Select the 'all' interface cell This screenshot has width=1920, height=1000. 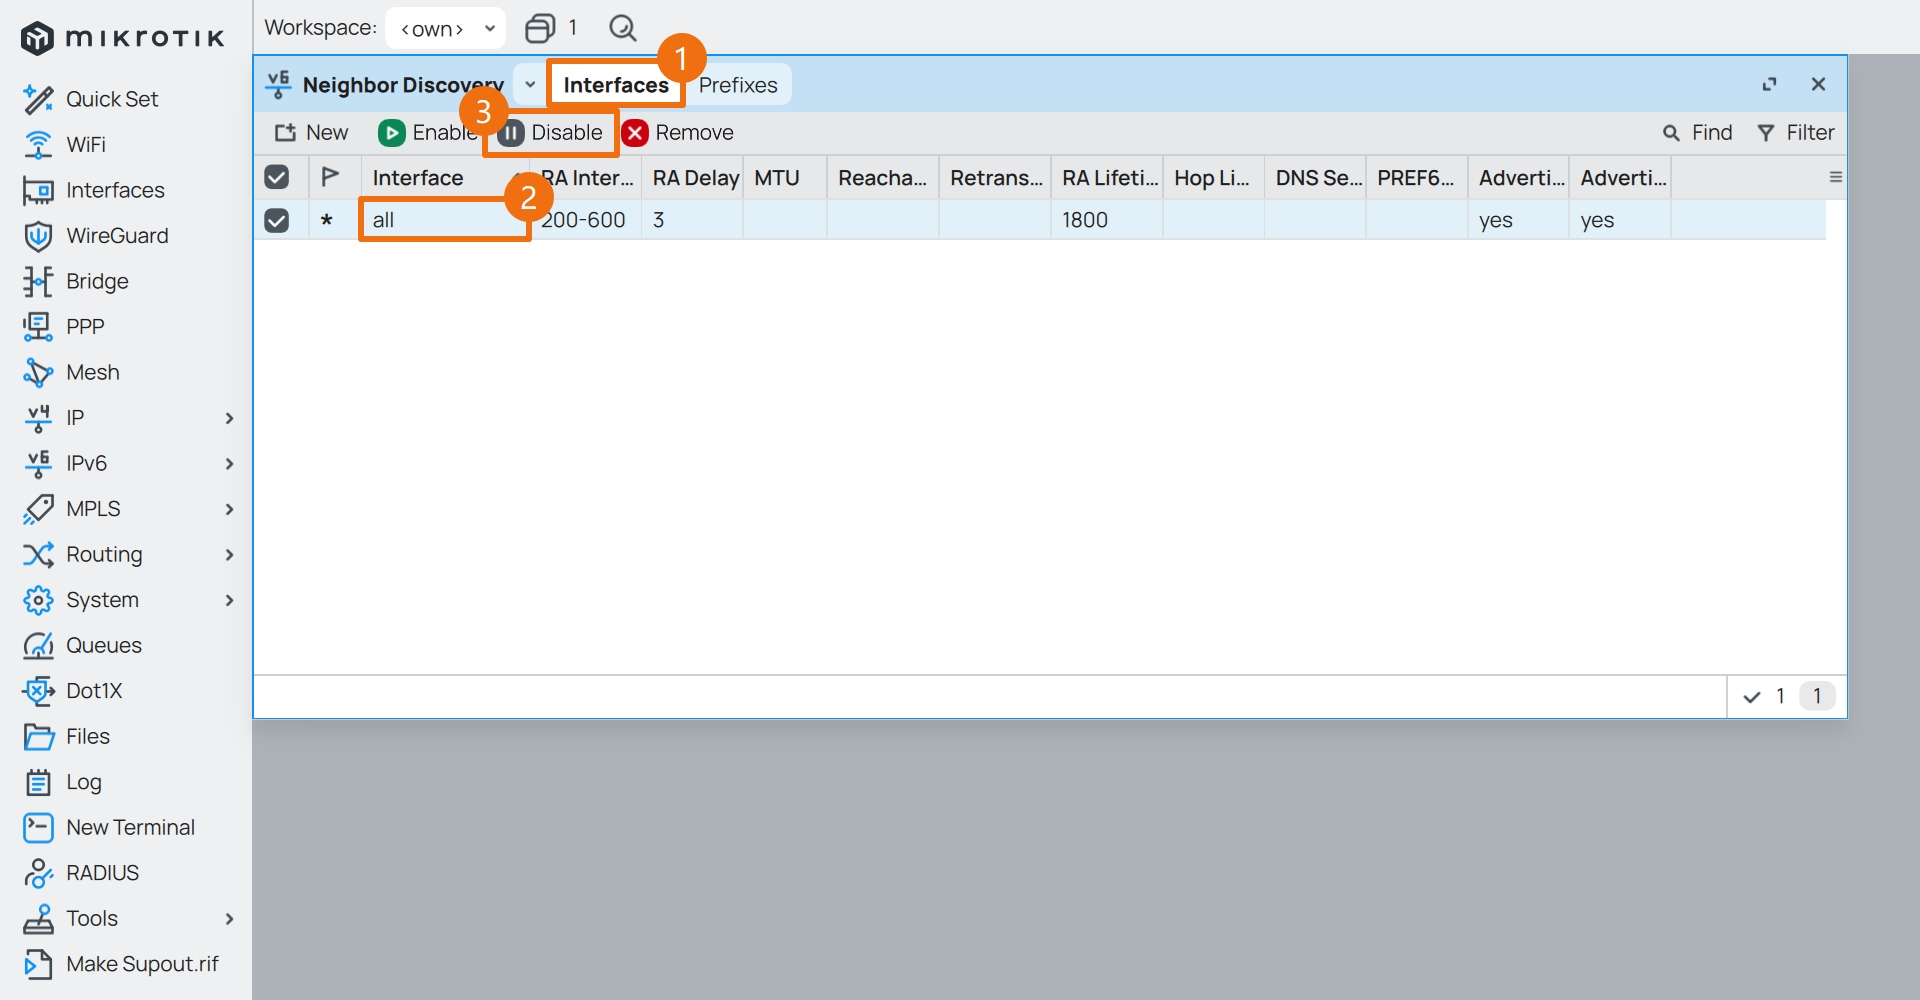444,220
